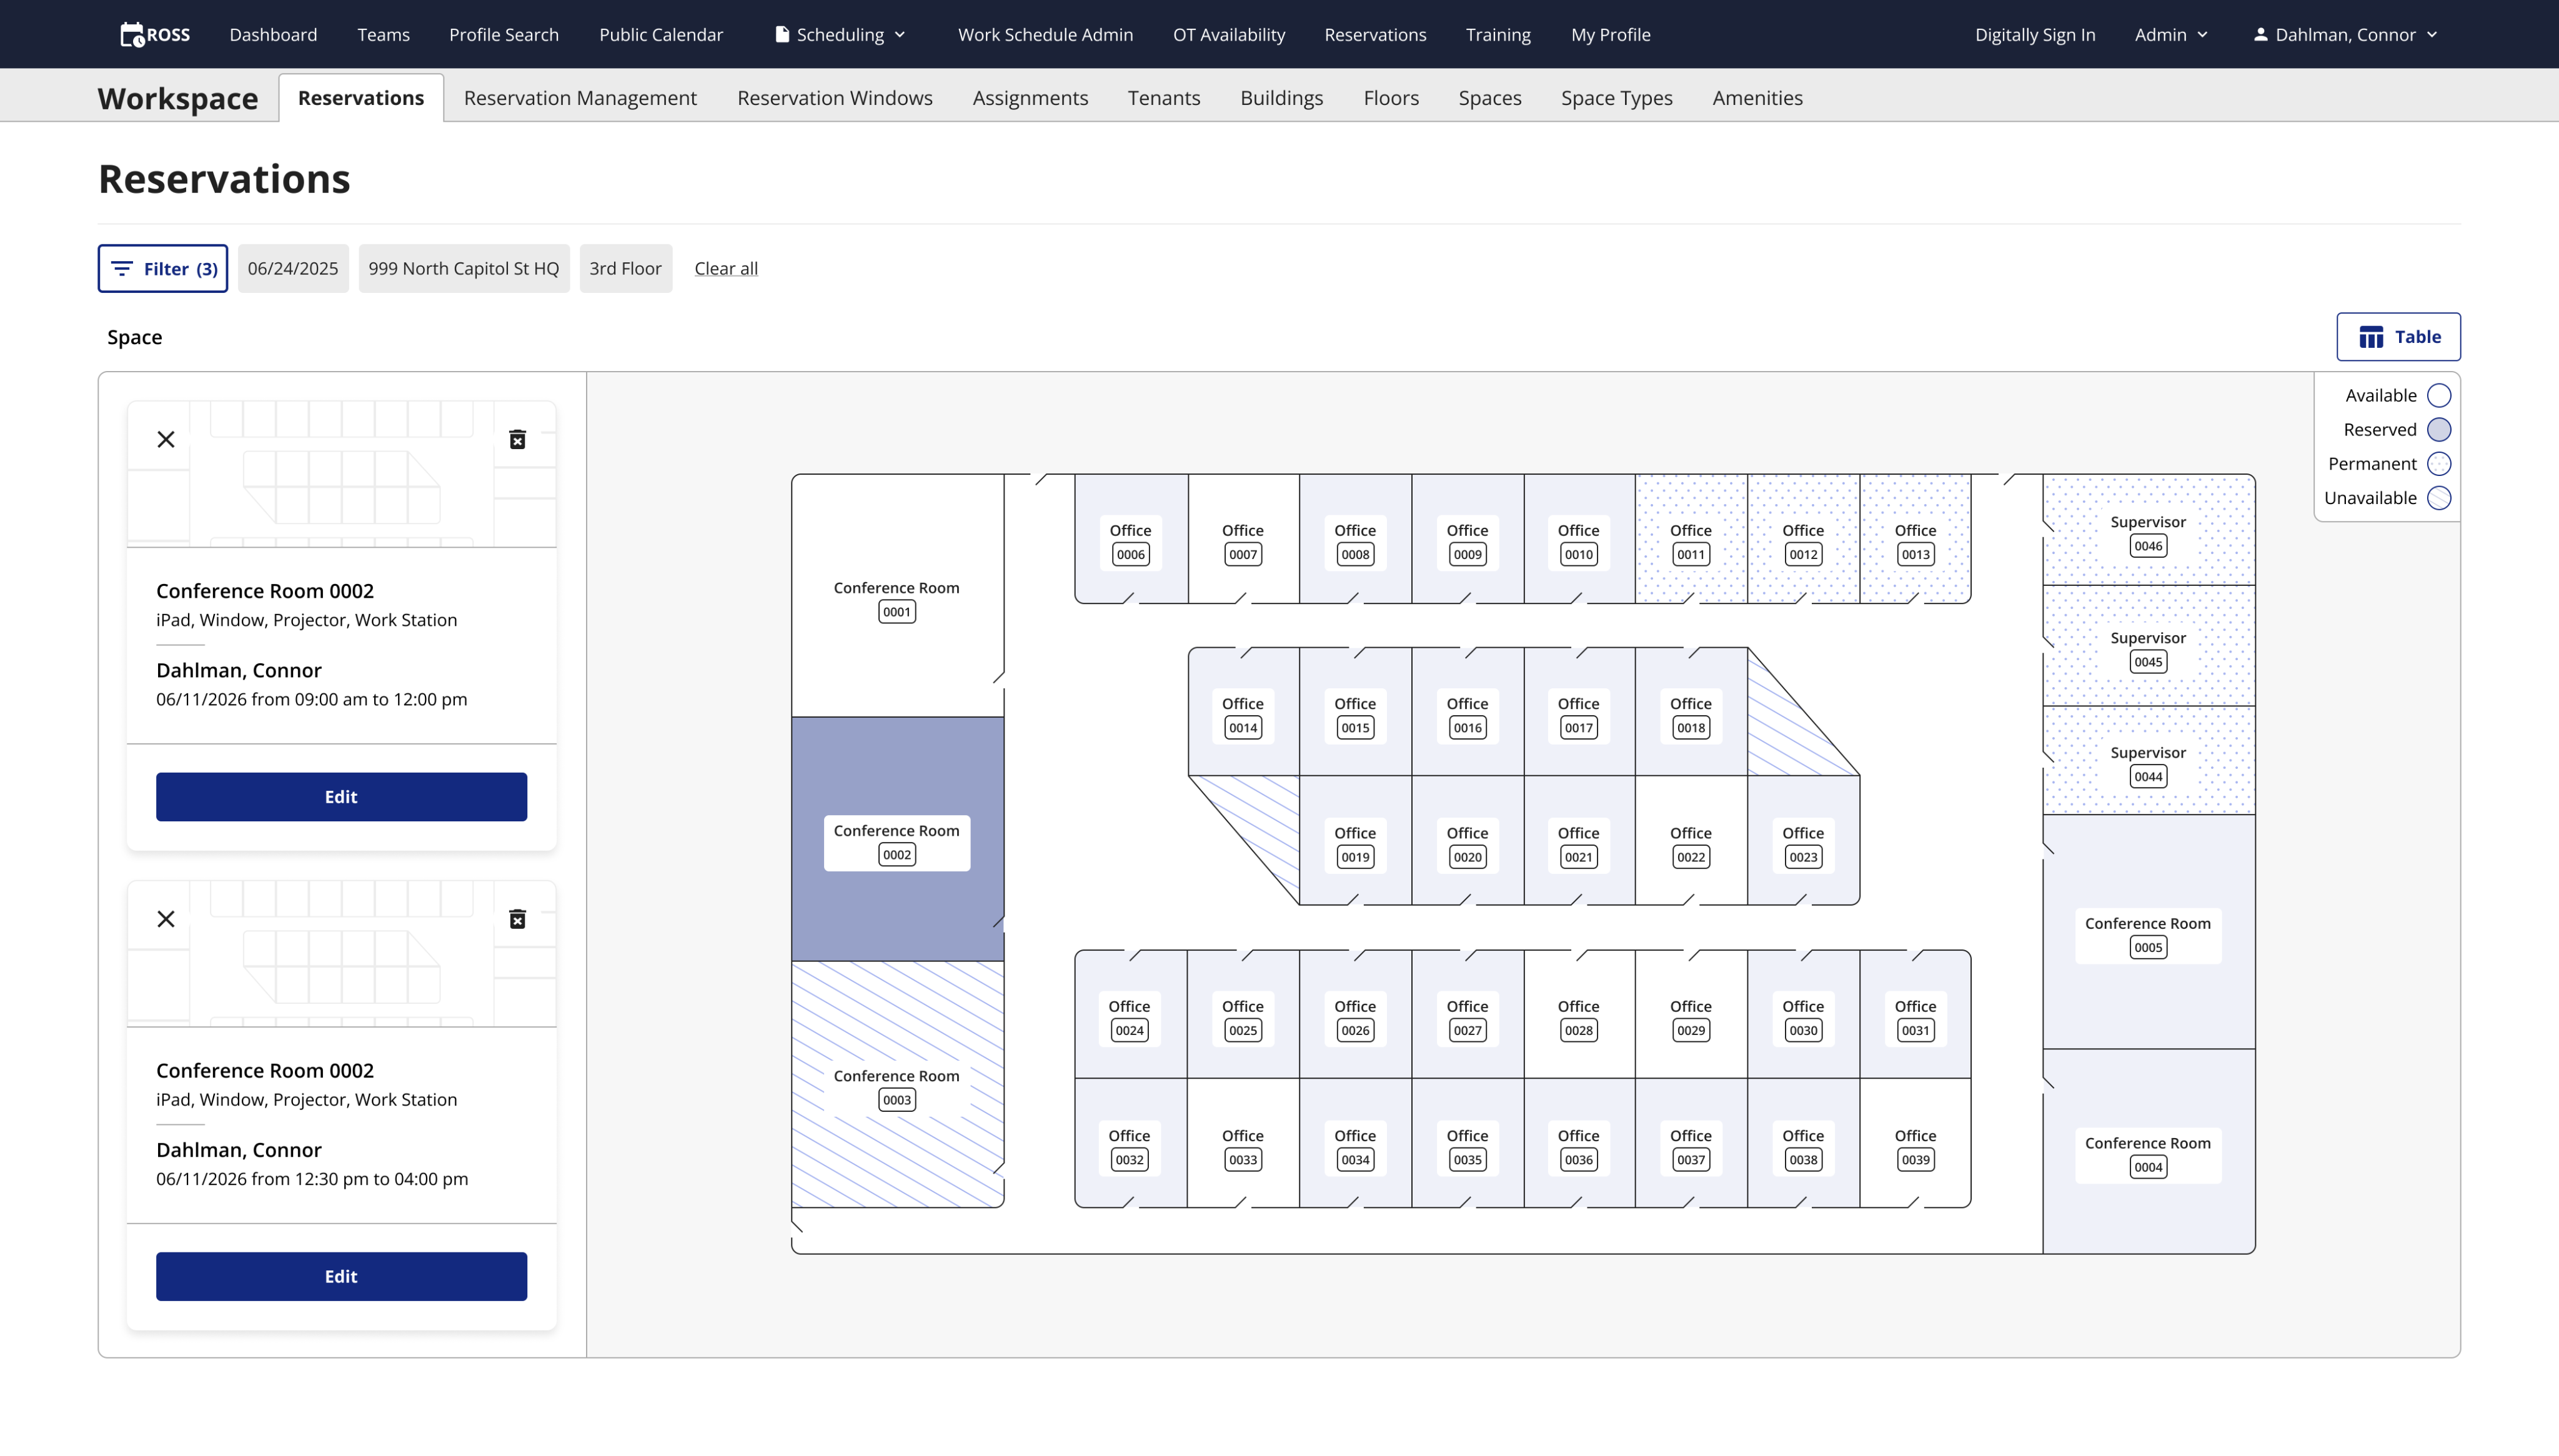Switch to the Reservation Management tab
The width and height of the screenshot is (2559, 1456).
tap(580, 98)
